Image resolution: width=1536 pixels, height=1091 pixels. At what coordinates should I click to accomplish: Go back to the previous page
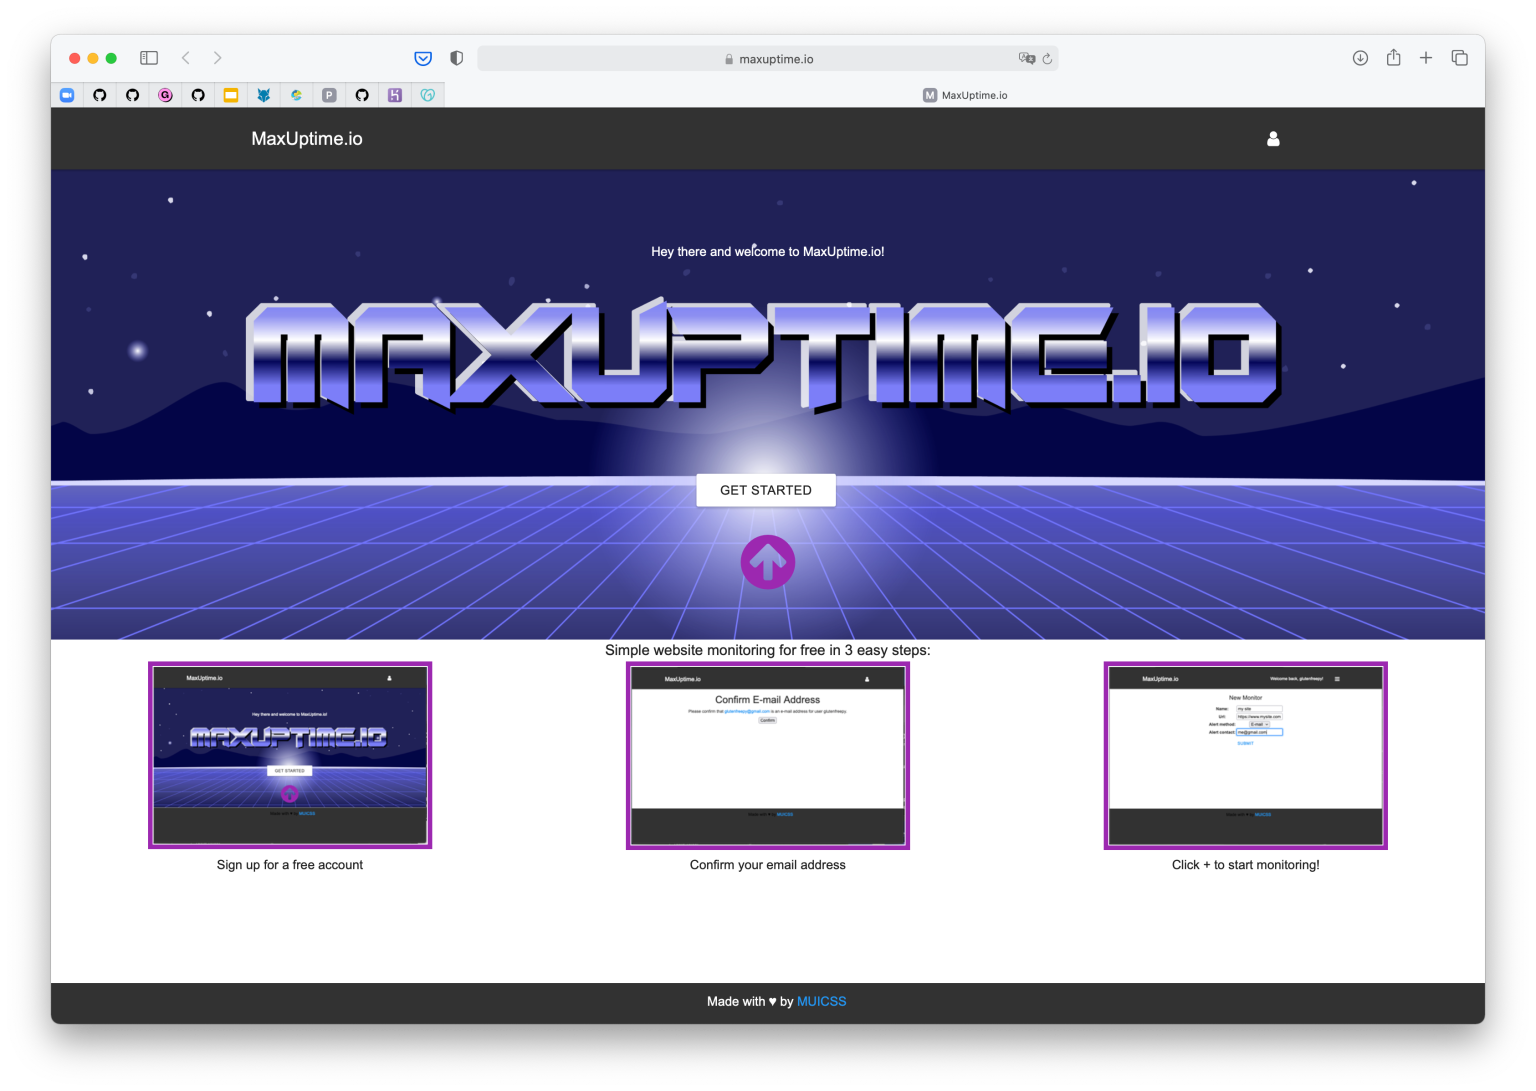point(185,58)
